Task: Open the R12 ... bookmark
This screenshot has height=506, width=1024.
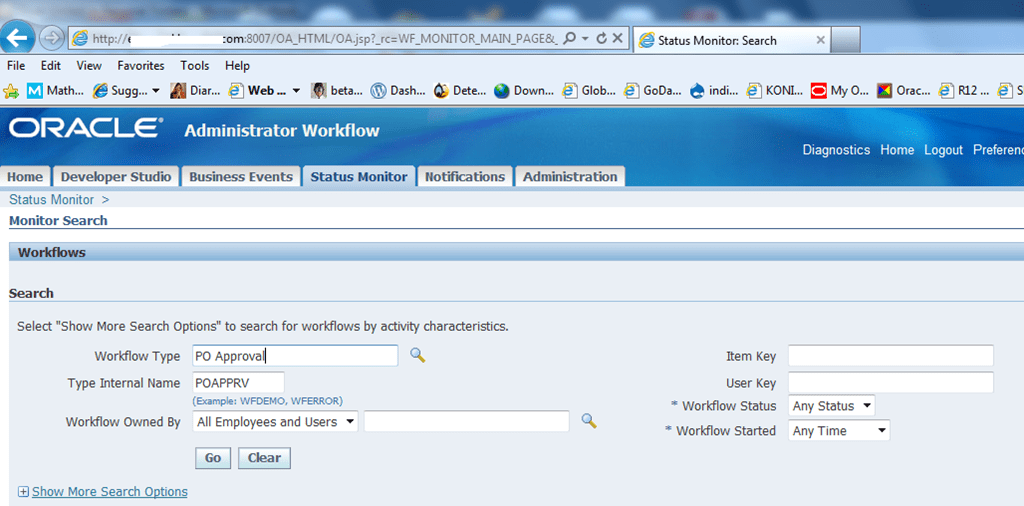Action: point(964,91)
